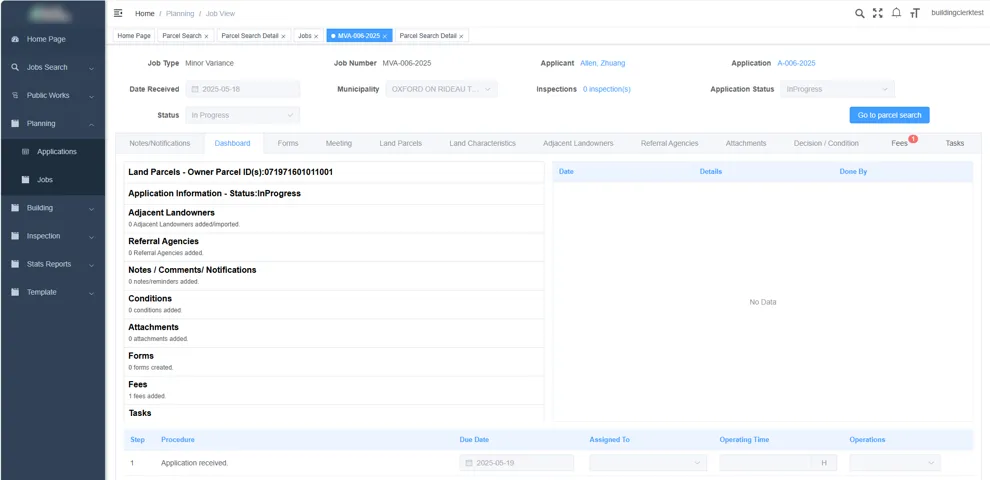The height and width of the screenshot is (480, 990).
Task: Click the Applications submenu icon
Action: pos(25,152)
